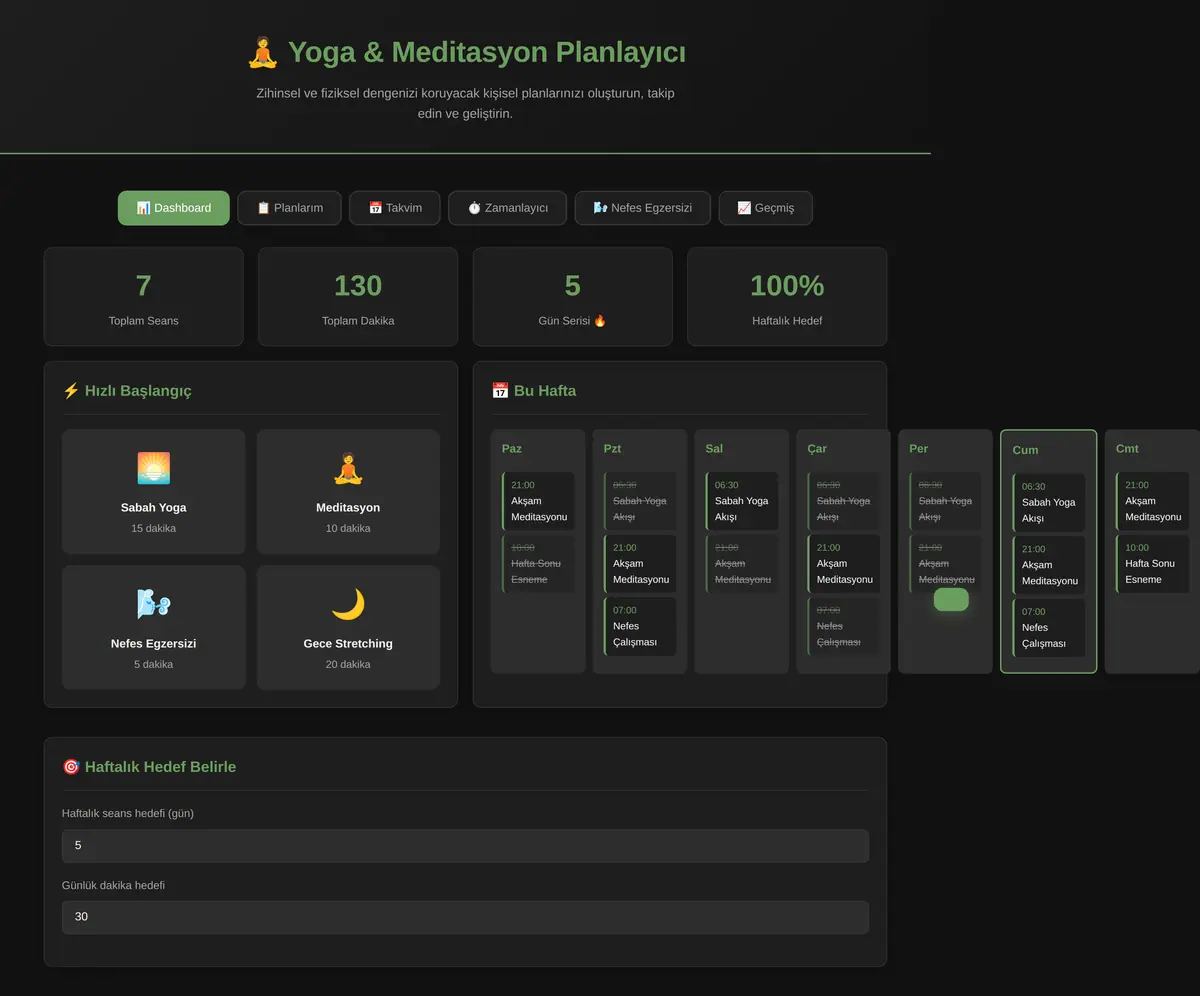Click the target icon beside Haftalık Hedef Belirle

coord(71,767)
